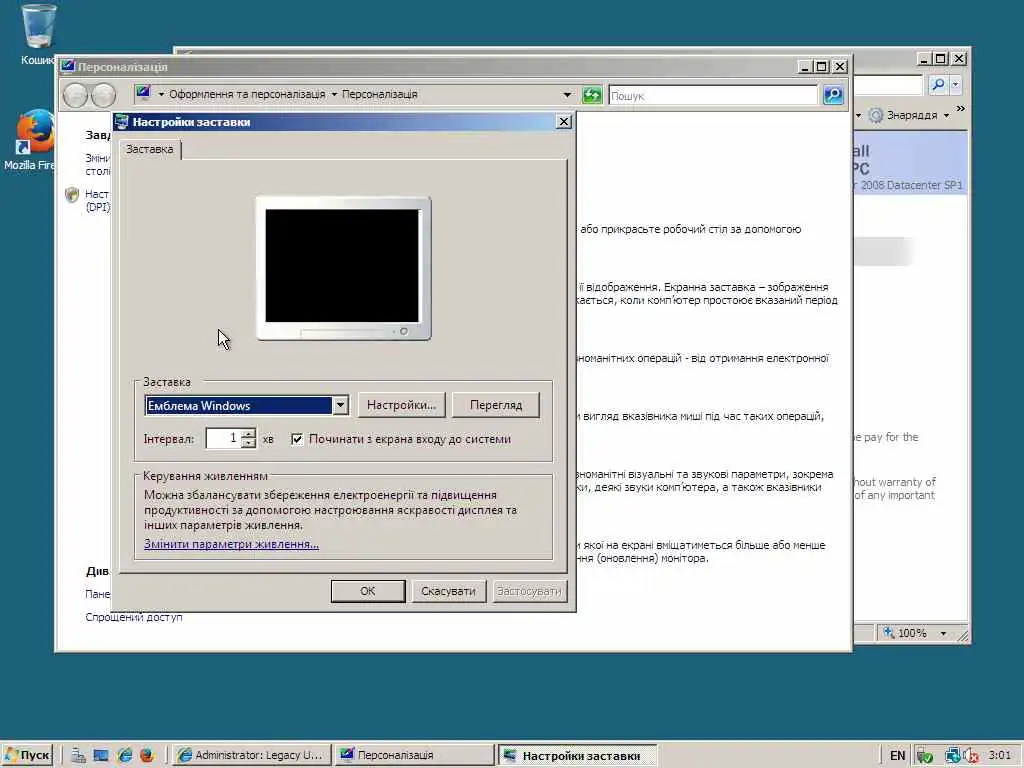Click the Знаряддя gear icon in IE
Screen dimensions: 1024x768
[876, 115]
